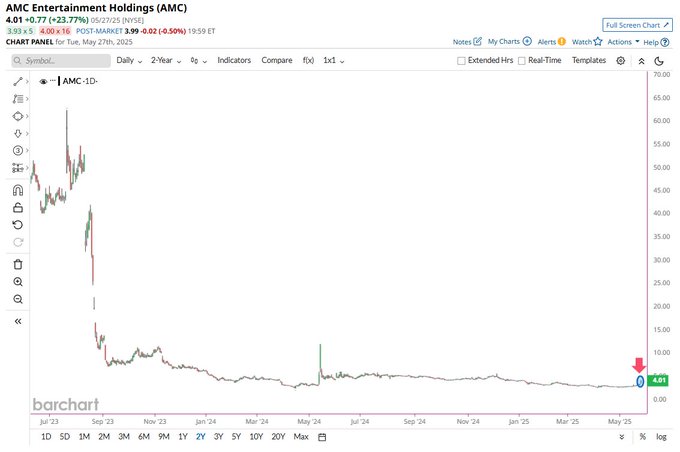Zoom out on the chart
The image size is (680, 452).
tap(18, 299)
